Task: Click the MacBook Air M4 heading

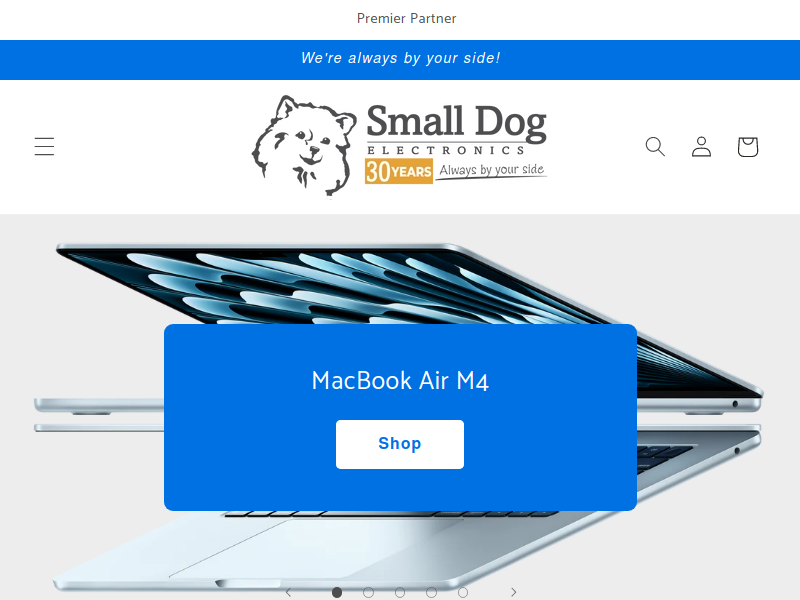Action: pyautogui.click(x=401, y=381)
